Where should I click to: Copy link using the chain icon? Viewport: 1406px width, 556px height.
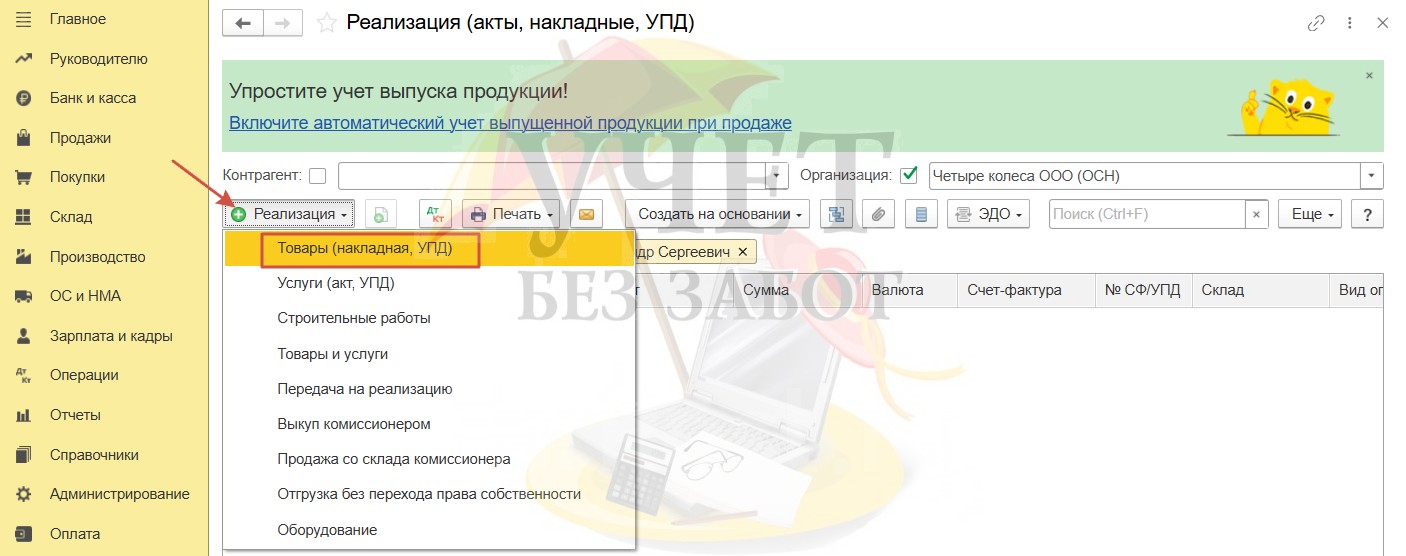pyautogui.click(x=1317, y=22)
